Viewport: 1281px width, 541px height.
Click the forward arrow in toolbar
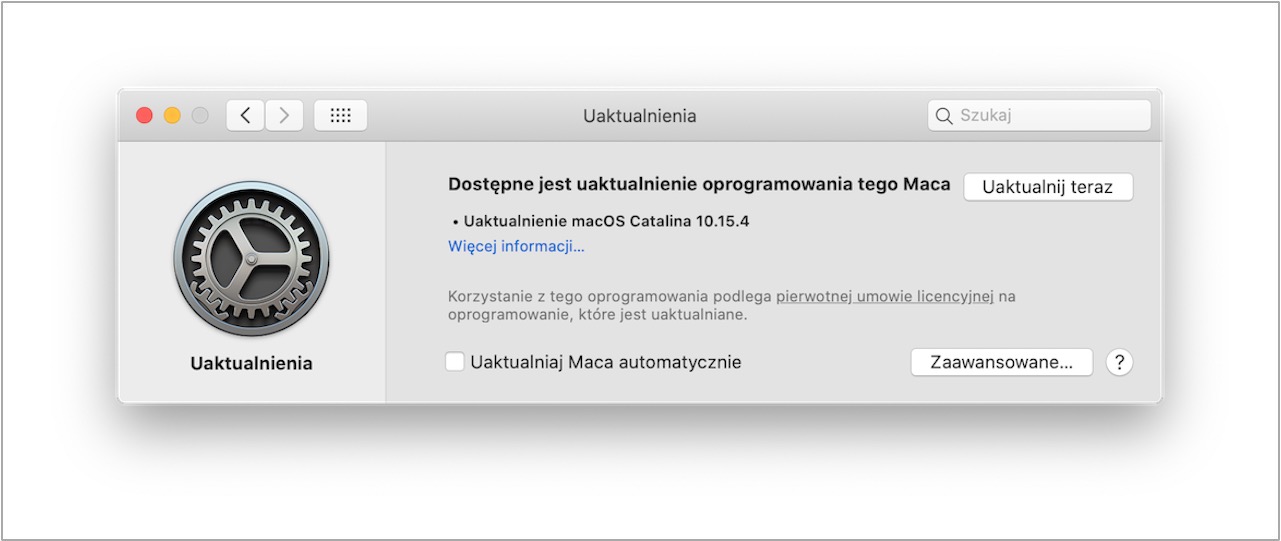(284, 115)
